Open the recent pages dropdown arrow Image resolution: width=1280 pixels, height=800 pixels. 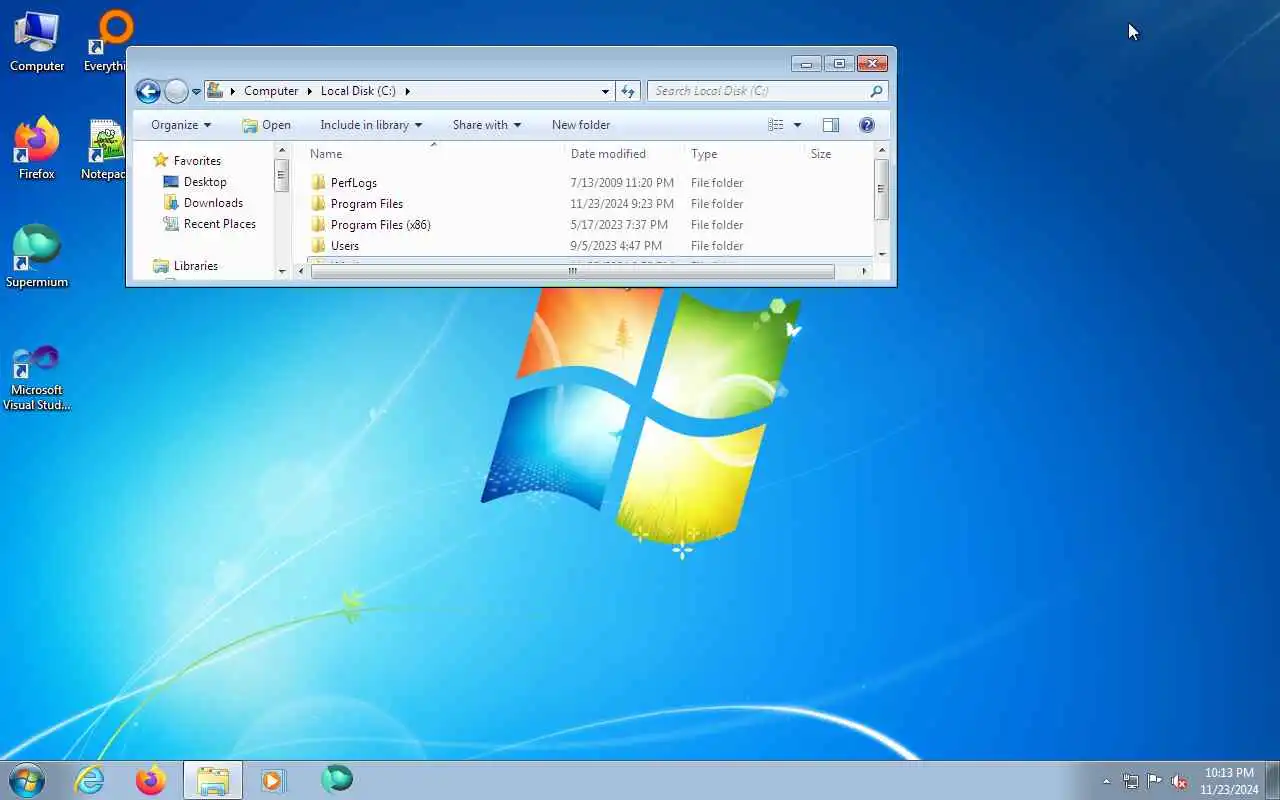pos(196,92)
